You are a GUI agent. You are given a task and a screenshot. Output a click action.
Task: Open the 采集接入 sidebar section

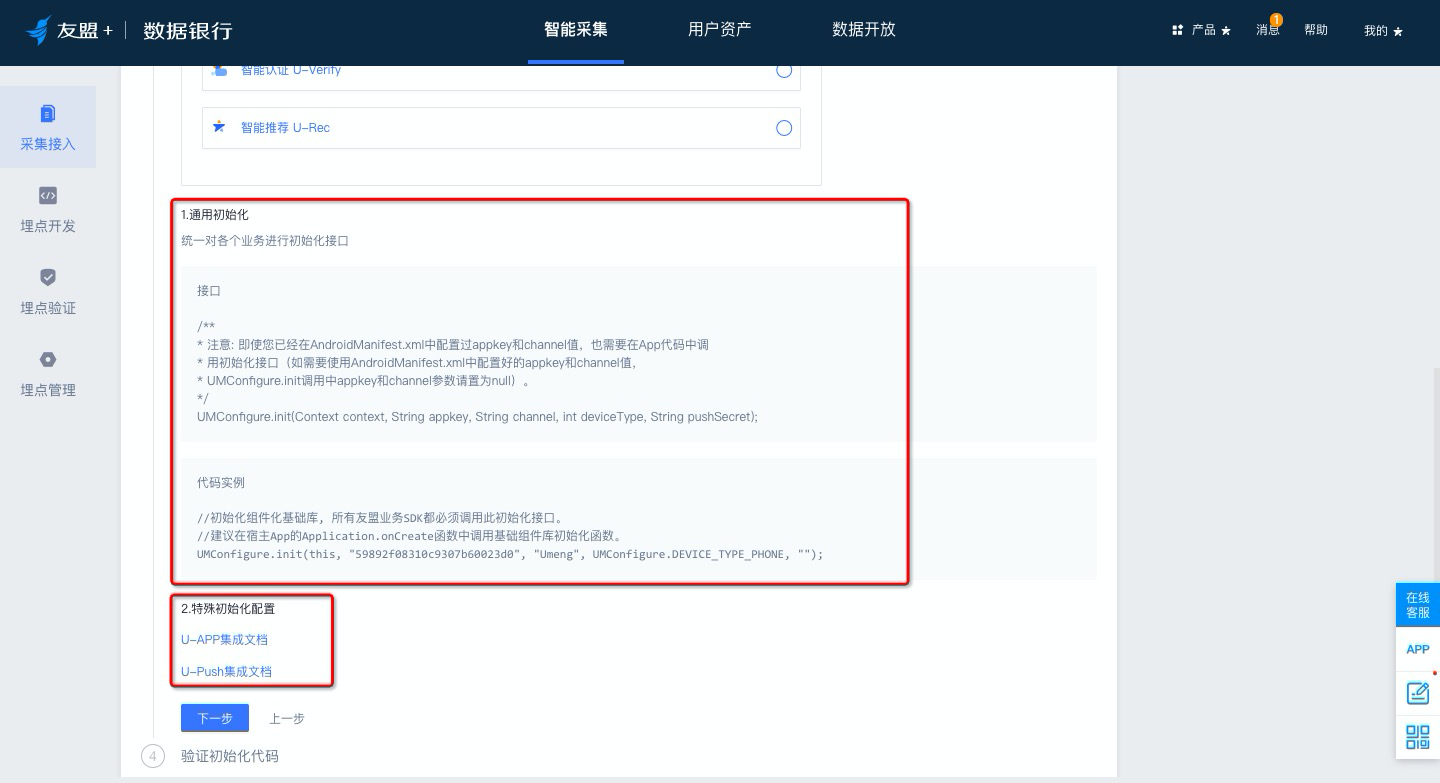click(x=48, y=127)
